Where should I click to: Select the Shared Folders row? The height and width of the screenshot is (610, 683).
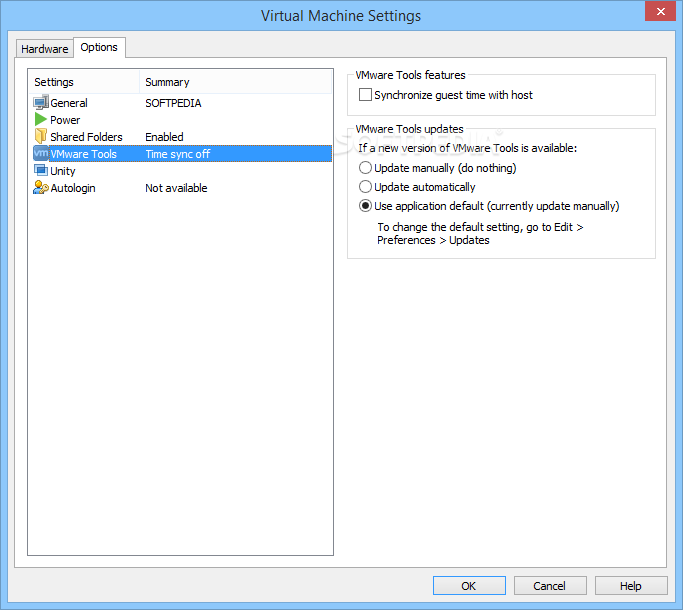(180, 137)
